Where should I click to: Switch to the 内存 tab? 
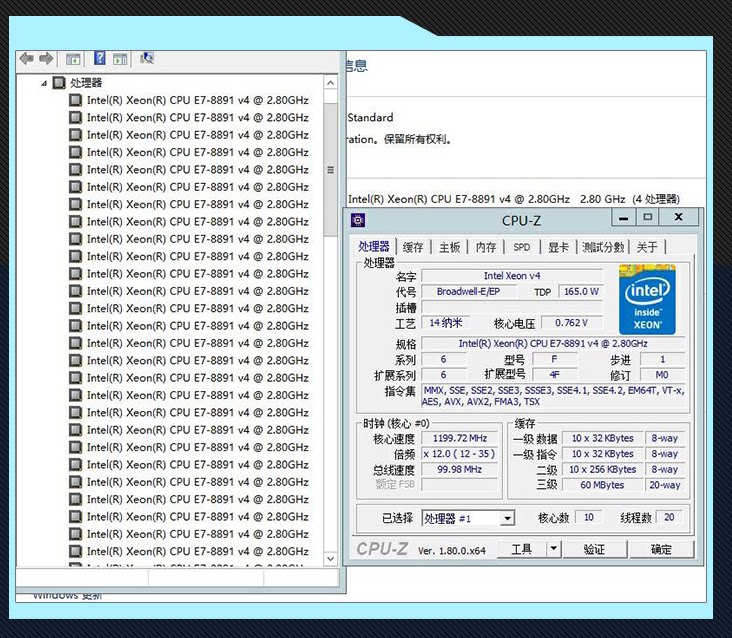pyautogui.click(x=486, y=247)
